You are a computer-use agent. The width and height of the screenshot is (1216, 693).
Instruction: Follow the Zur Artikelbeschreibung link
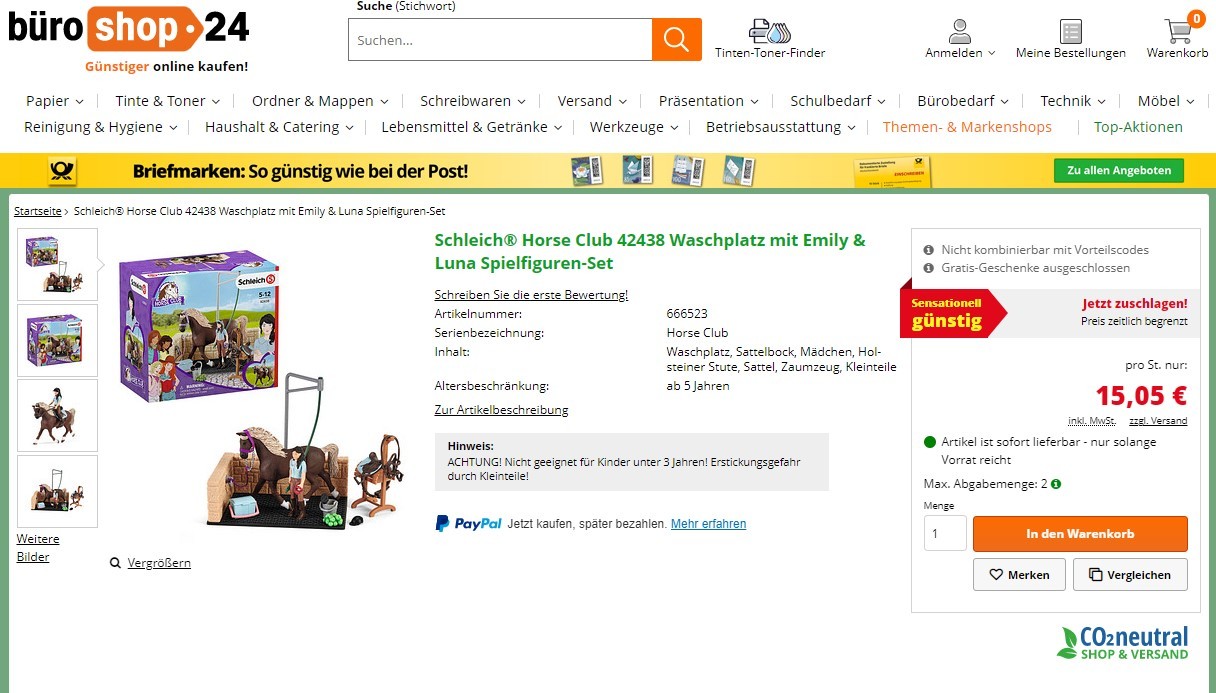501,410
